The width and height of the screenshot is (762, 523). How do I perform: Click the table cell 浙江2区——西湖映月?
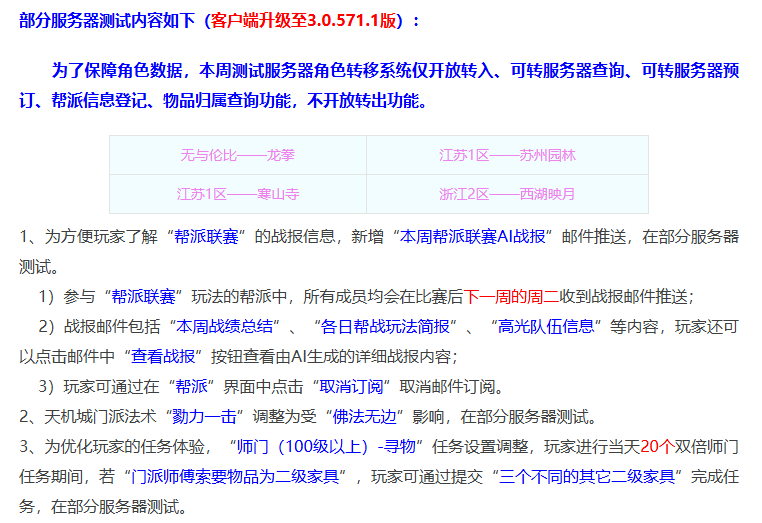[507, 194]
